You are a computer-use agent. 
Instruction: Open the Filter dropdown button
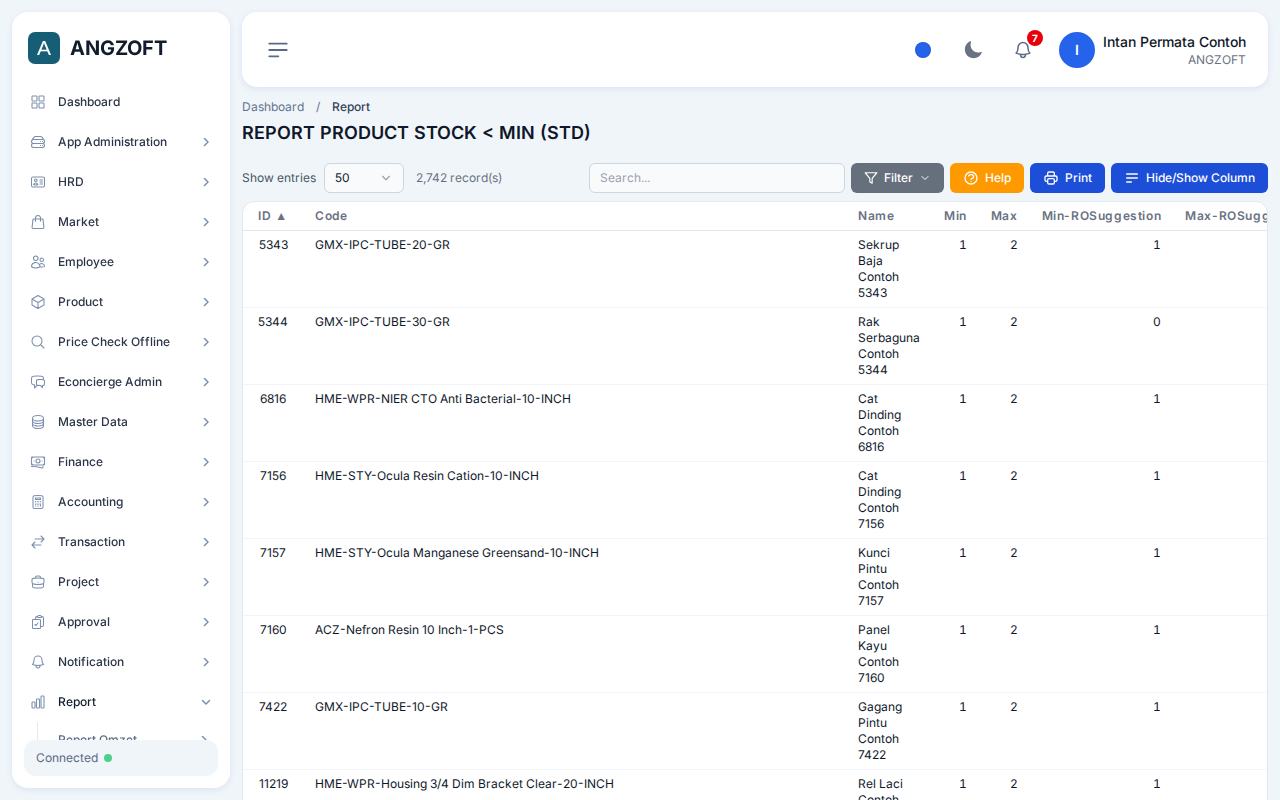pyautogui.click(x=897, y=178)
